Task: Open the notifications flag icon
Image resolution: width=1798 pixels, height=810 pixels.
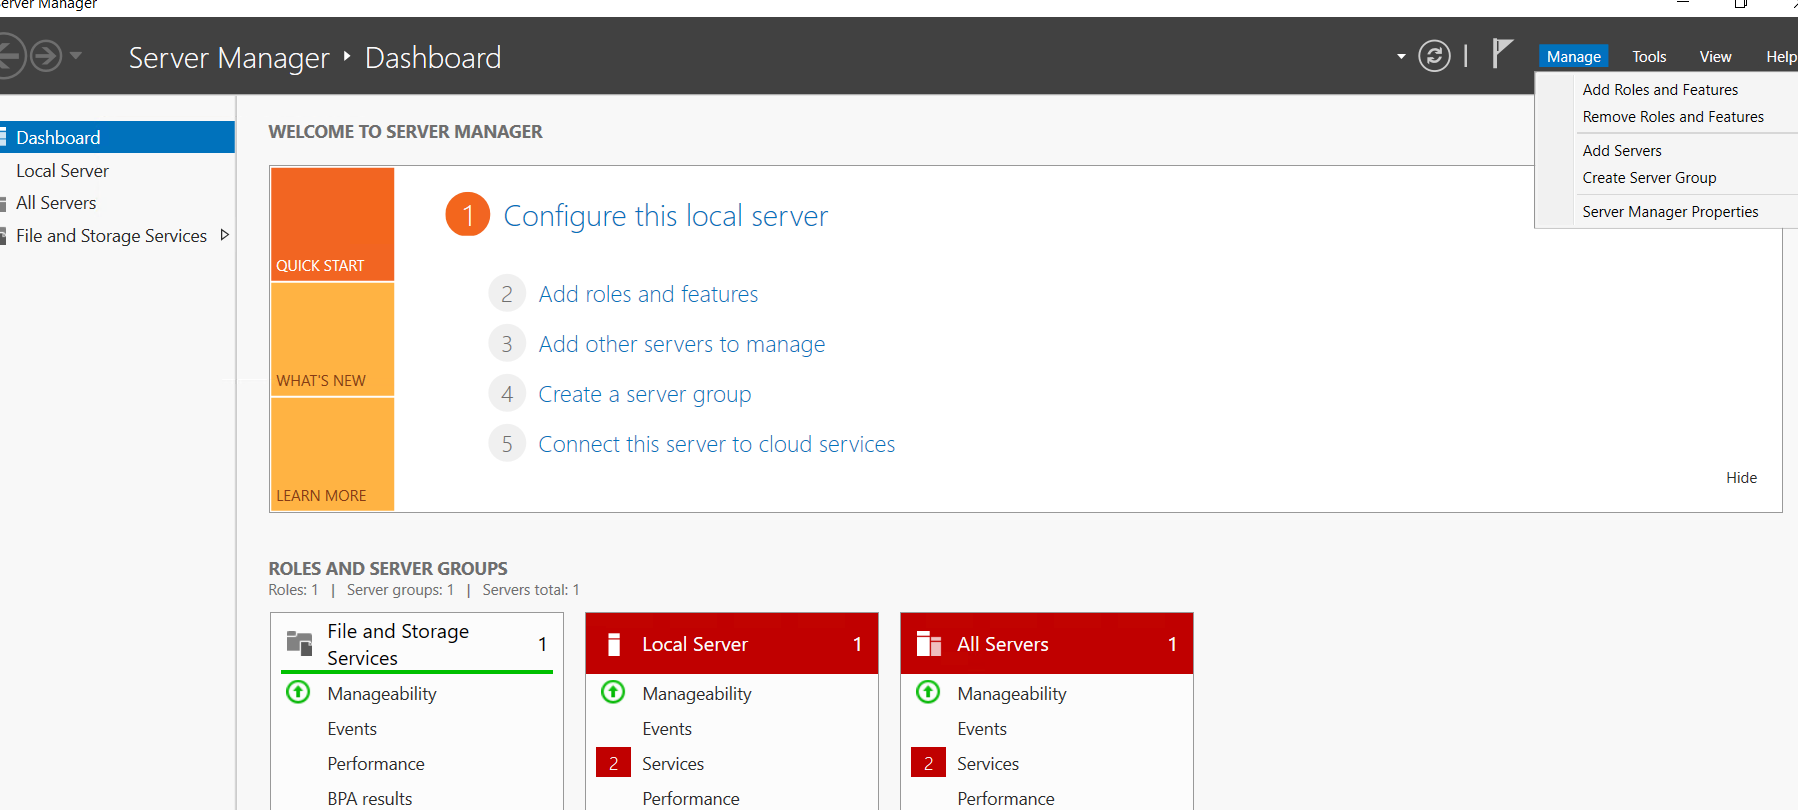Action: point(1501,54)
